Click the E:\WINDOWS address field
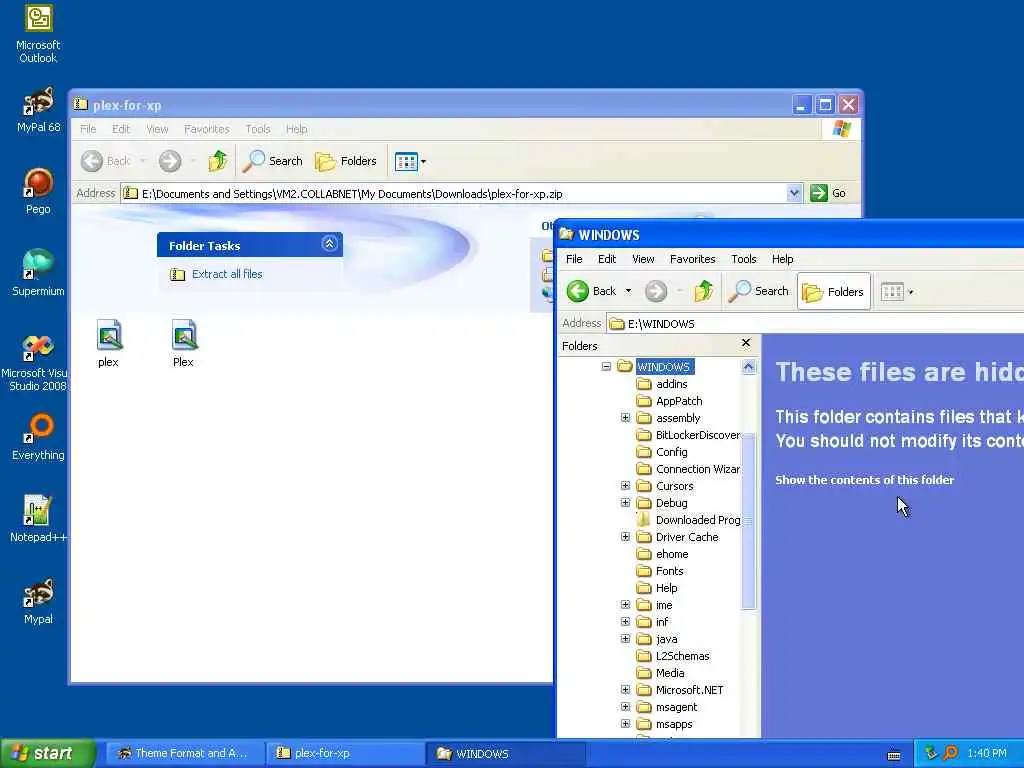The height and width of the screenshot is (768, 1024). point(815,324)
